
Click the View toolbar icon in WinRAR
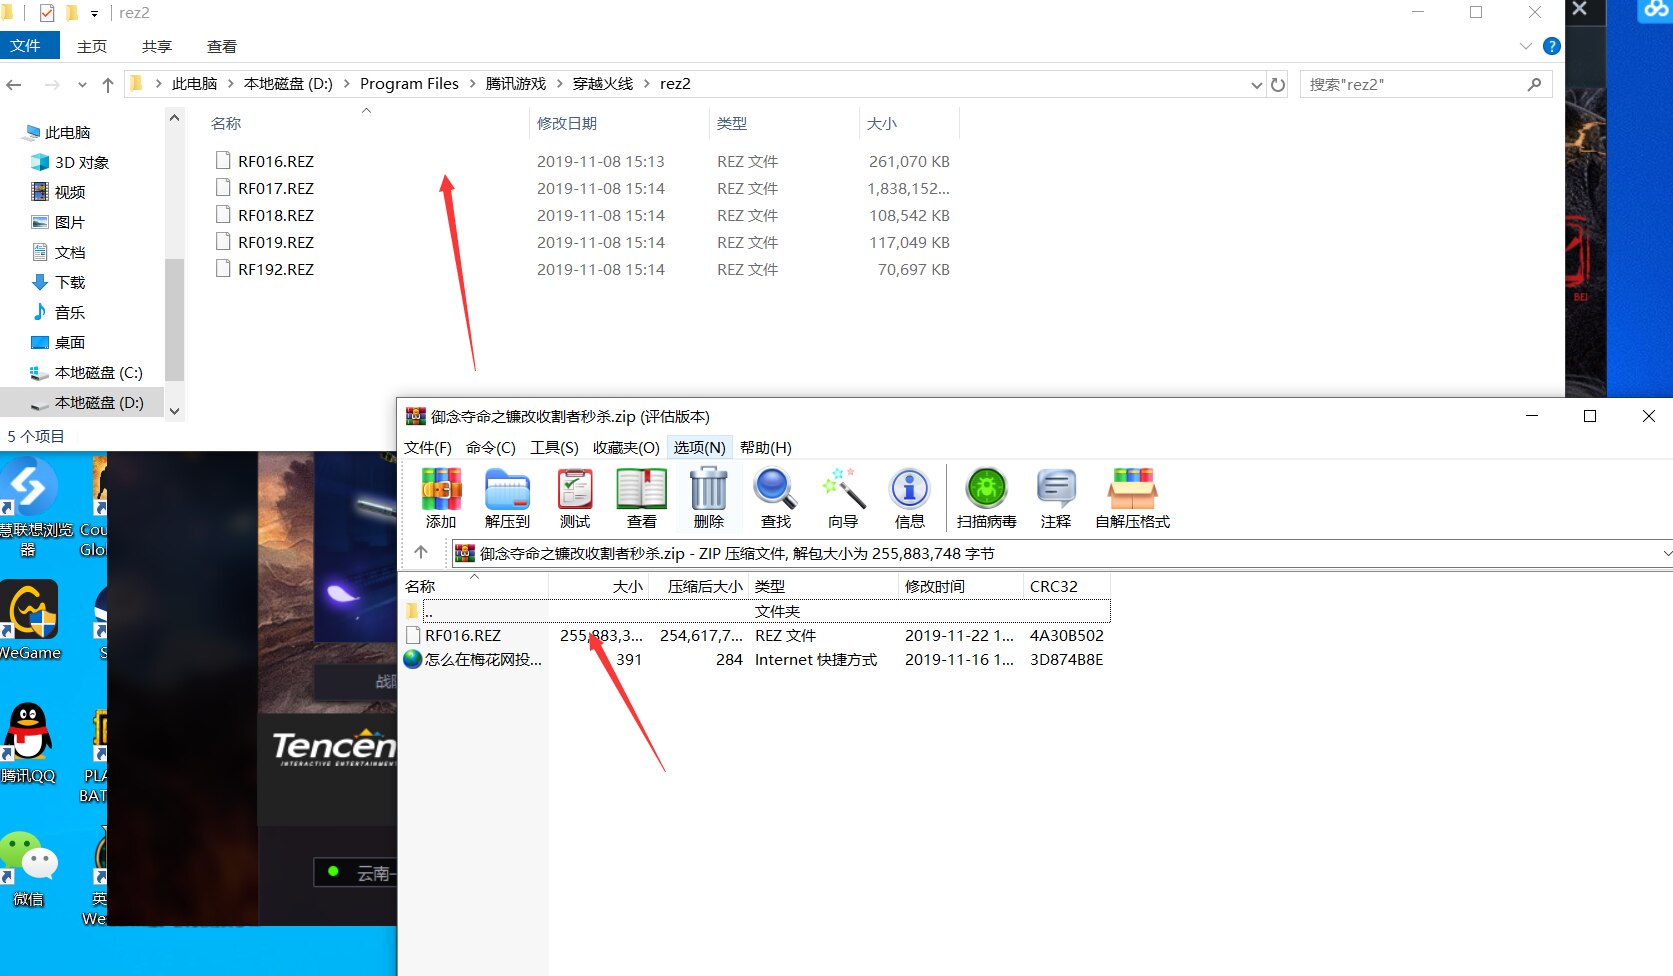click(x=641, y=498)
